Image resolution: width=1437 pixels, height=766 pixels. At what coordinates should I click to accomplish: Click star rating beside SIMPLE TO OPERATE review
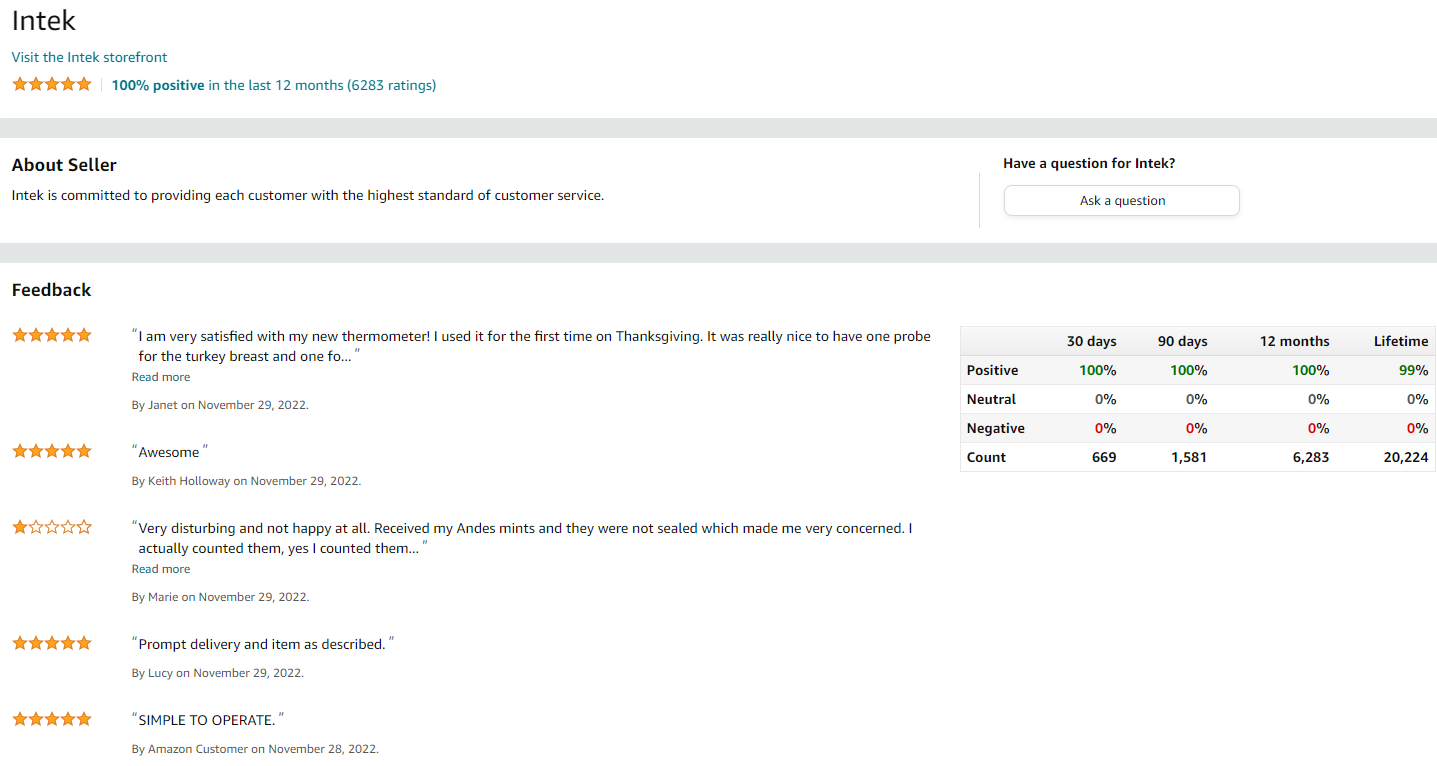(52, 719)
